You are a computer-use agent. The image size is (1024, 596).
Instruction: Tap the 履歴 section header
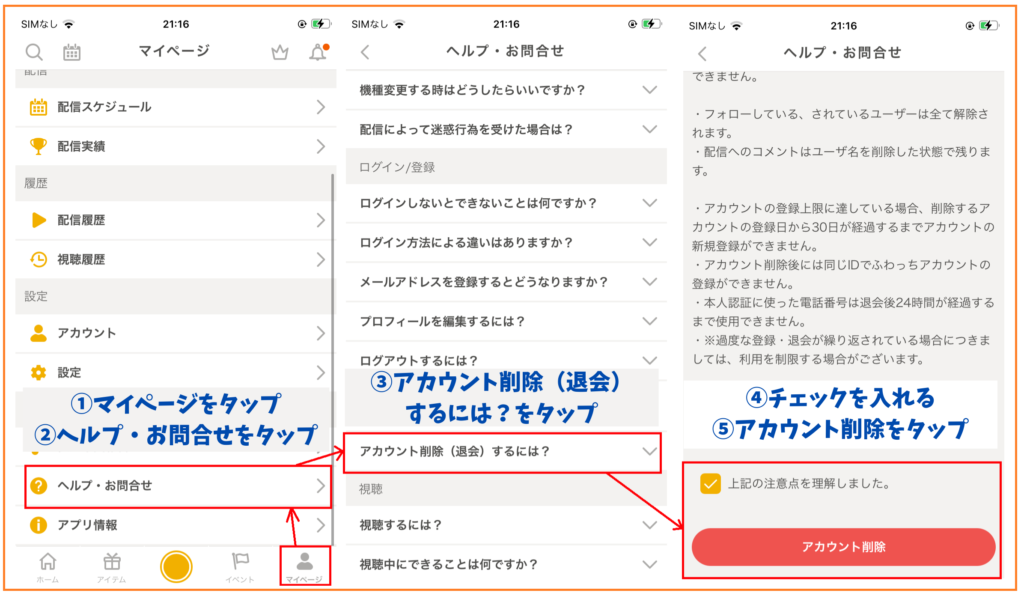pos(175,183)
